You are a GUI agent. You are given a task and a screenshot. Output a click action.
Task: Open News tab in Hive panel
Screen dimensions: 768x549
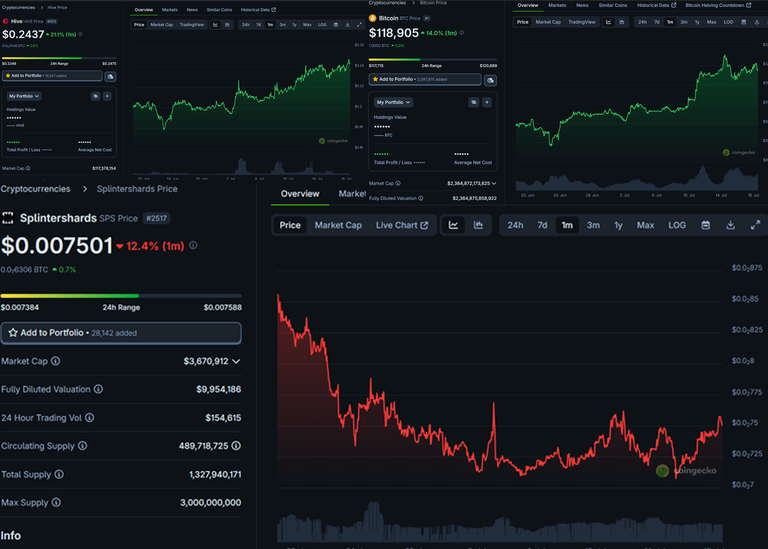pyautogui.click(x=192, y=10)
